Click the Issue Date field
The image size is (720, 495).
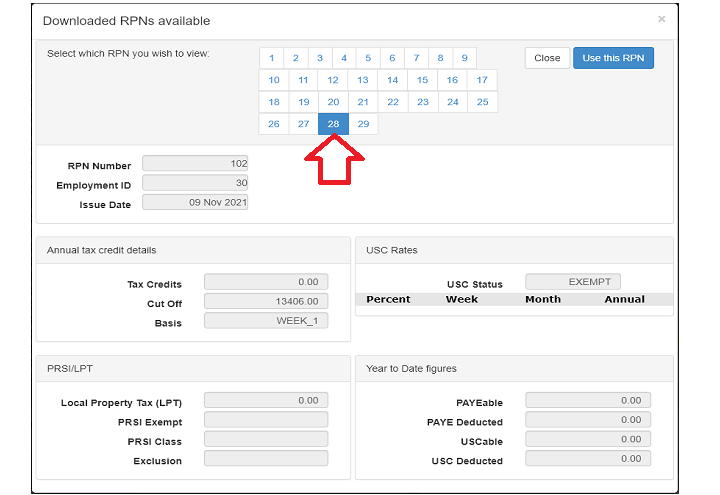(x=195, y=202)
